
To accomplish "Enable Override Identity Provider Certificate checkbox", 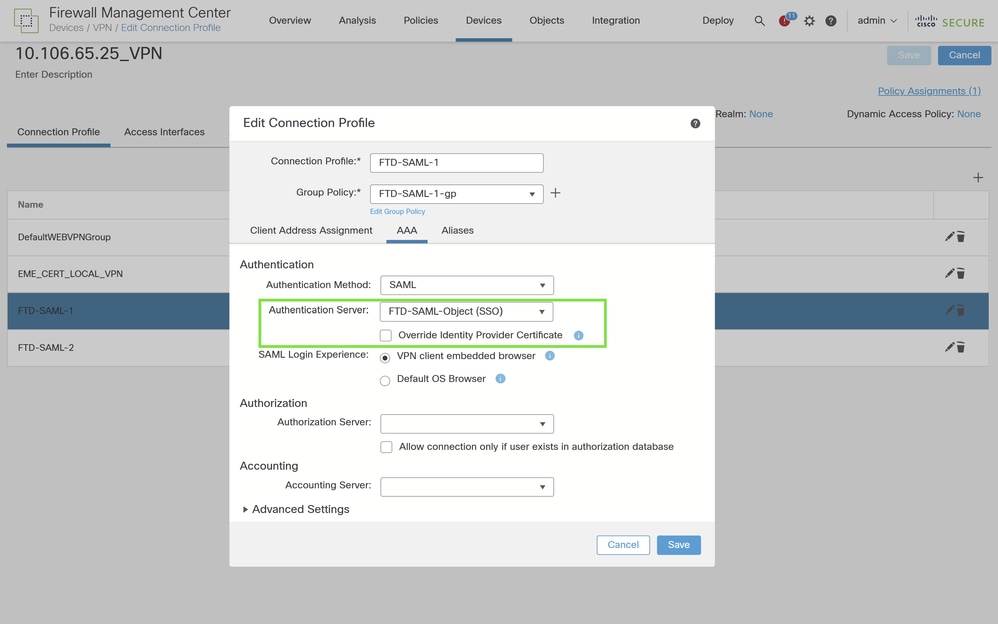I will point(386,336).
